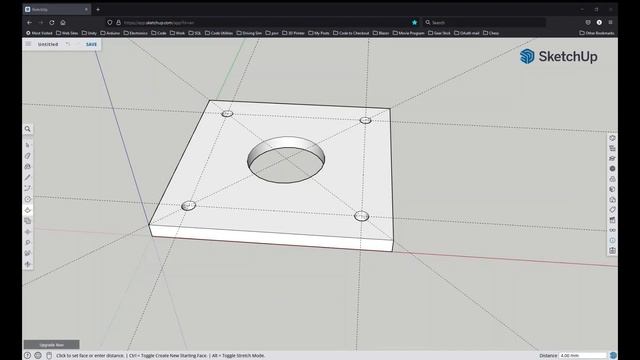Viewport: 640px width, 360px height.
Task: Pick the Tape Measure tool
Action: pyautogui.click(x=28, y=242)
